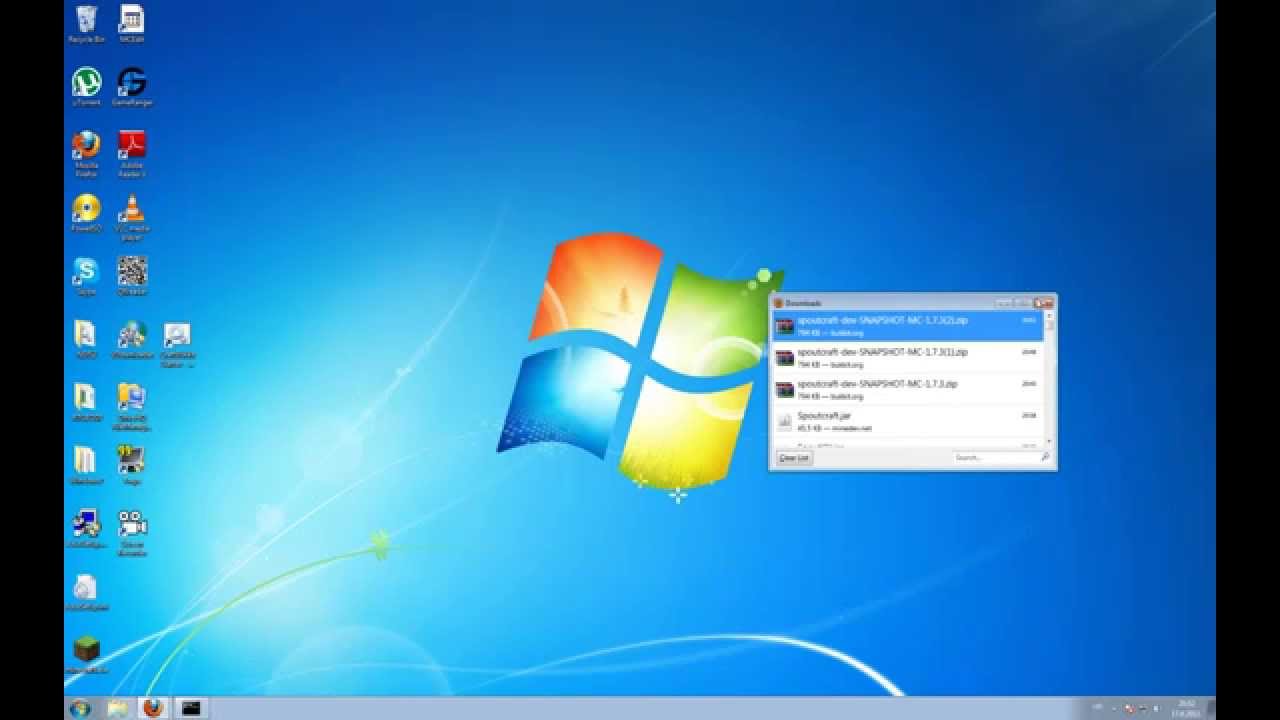Open the MCEdit desktop shortcut
This screenshot has width=1280, height=720.
131,22
